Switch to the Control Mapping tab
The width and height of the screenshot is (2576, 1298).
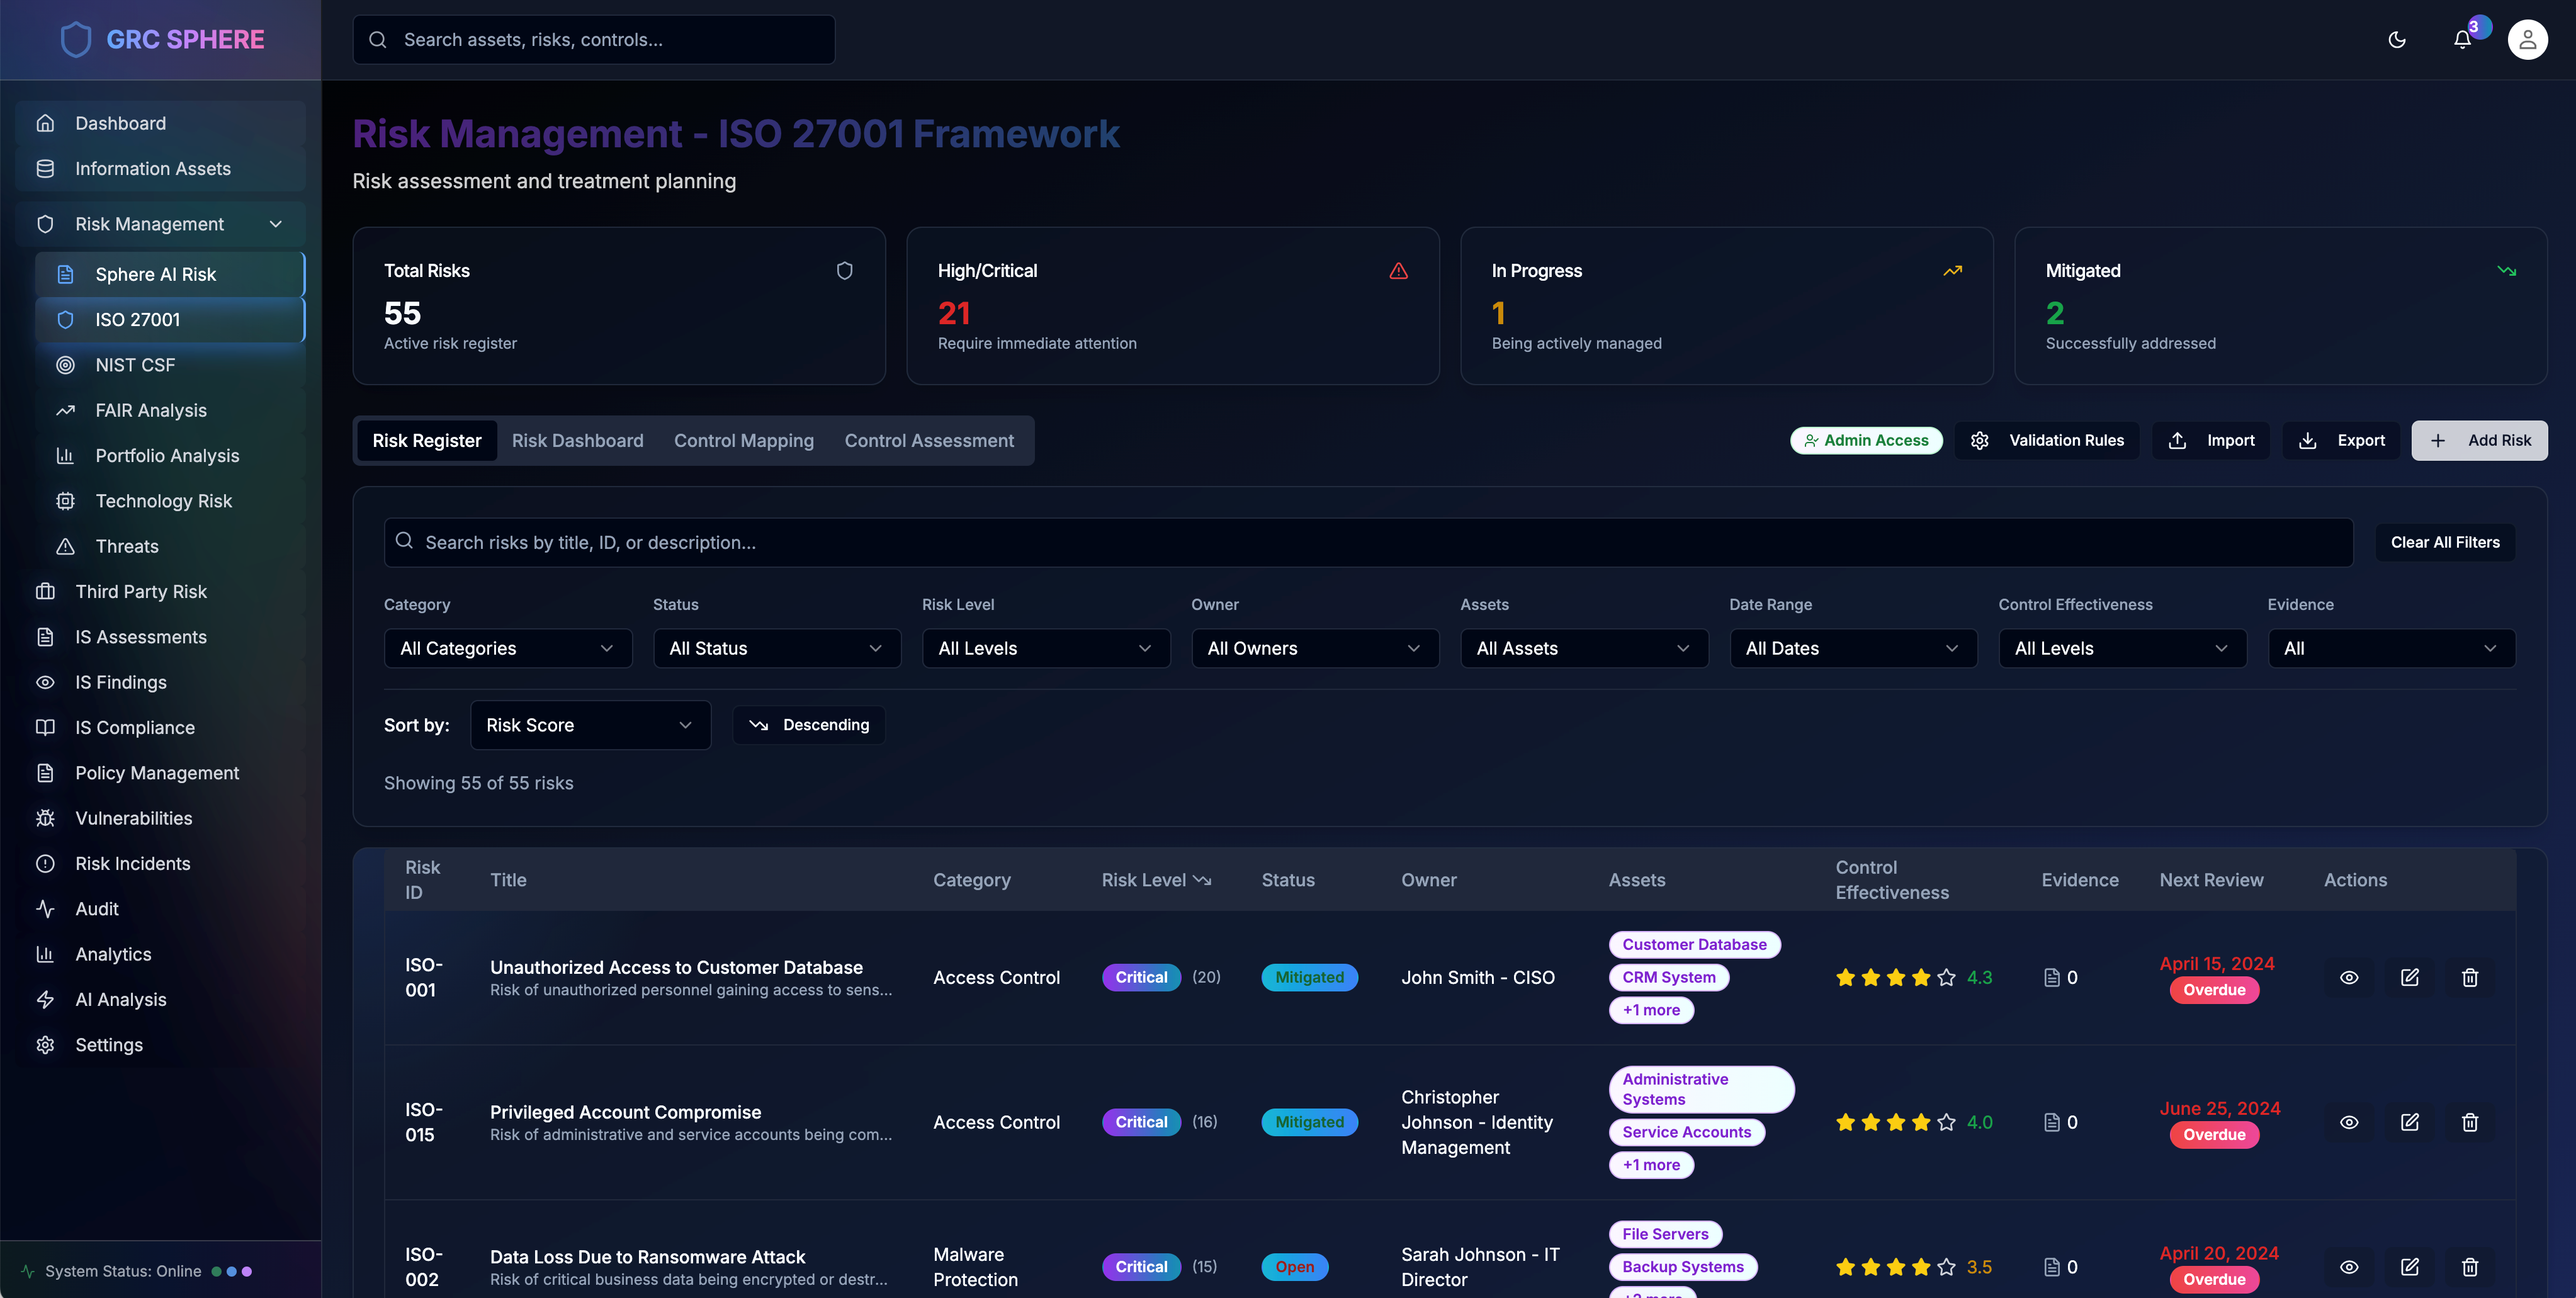(743, 441)
